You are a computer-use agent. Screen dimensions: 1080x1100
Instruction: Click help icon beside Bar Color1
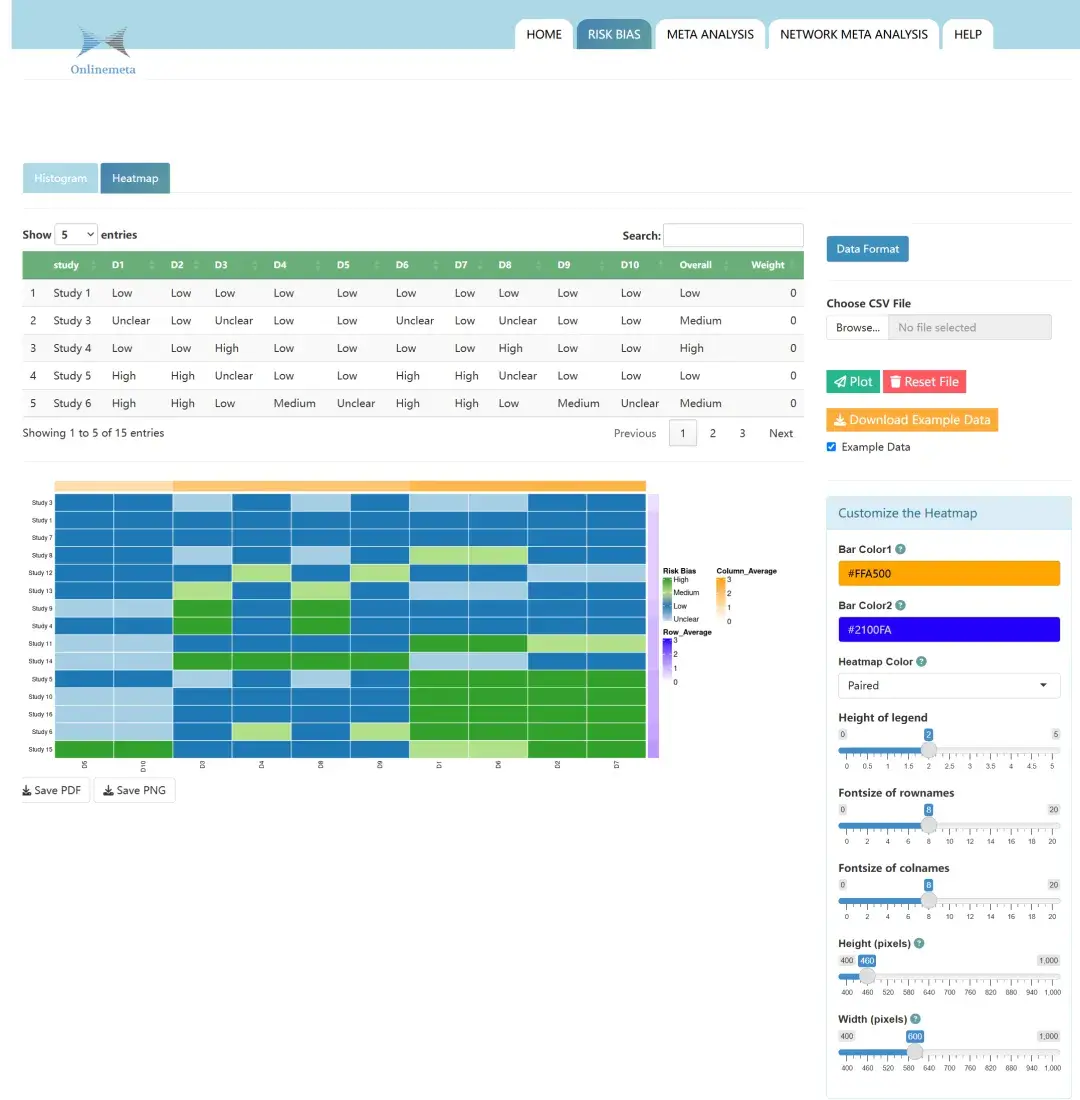(900, 549)
